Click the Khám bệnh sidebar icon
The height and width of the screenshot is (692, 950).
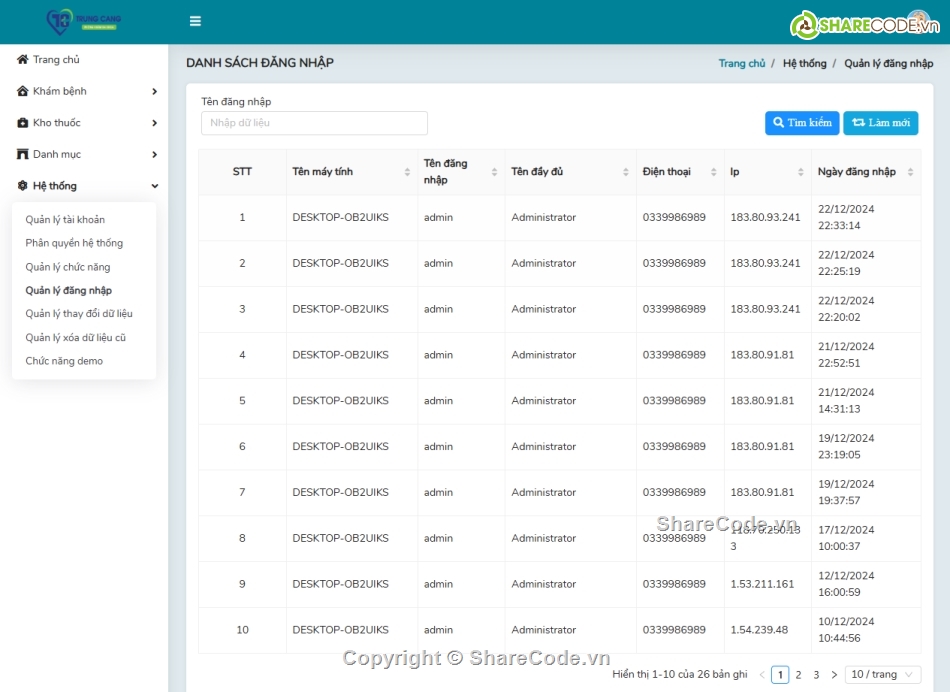coord(22,91)
